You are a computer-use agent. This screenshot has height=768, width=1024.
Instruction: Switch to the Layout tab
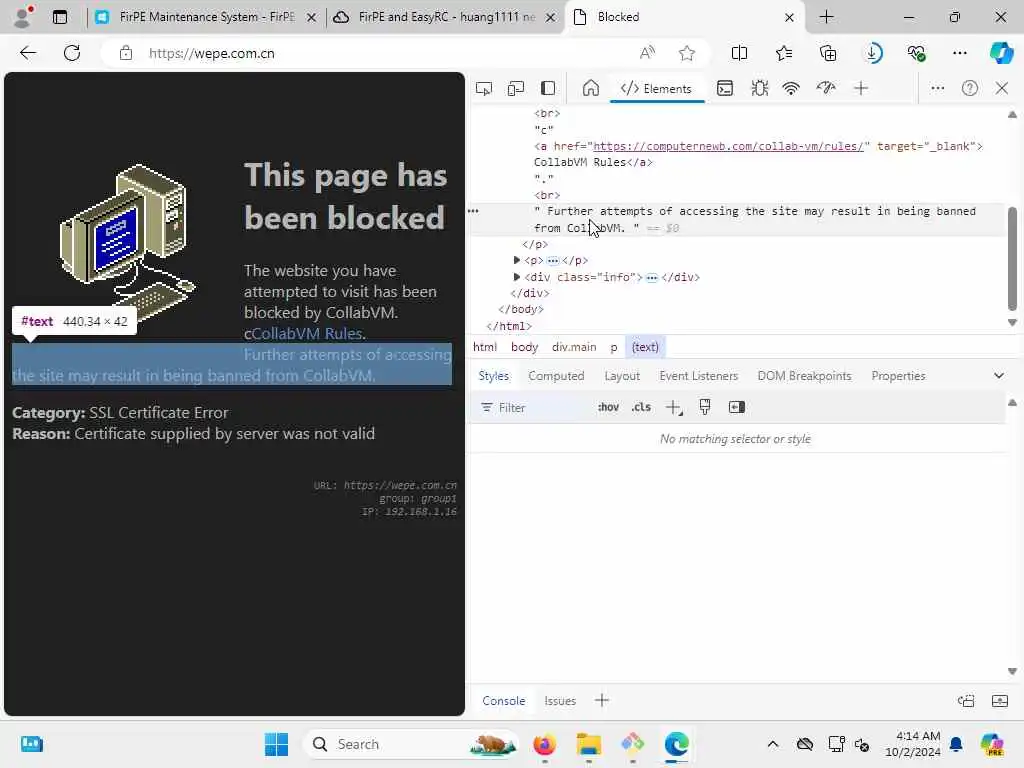click(622, 376)
